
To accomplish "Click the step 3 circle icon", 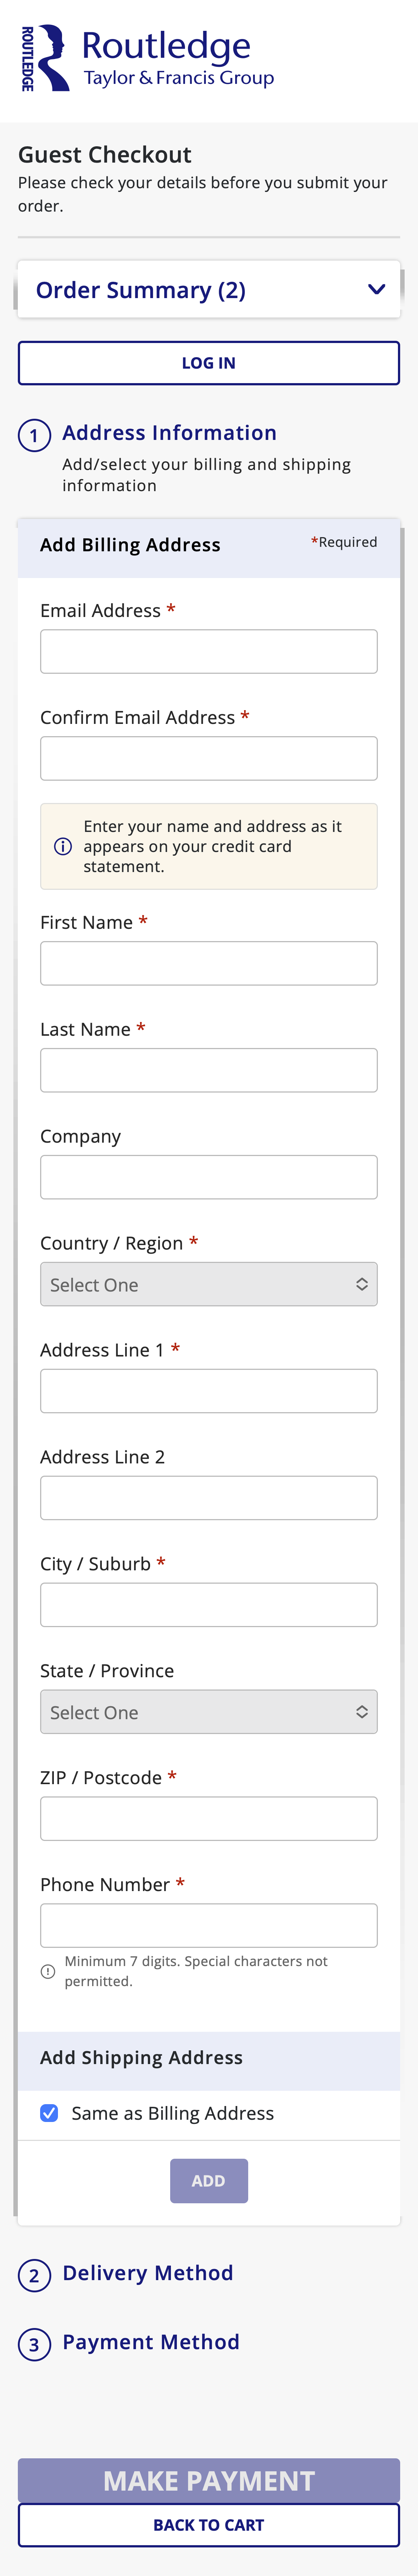I will [34, 2344].
